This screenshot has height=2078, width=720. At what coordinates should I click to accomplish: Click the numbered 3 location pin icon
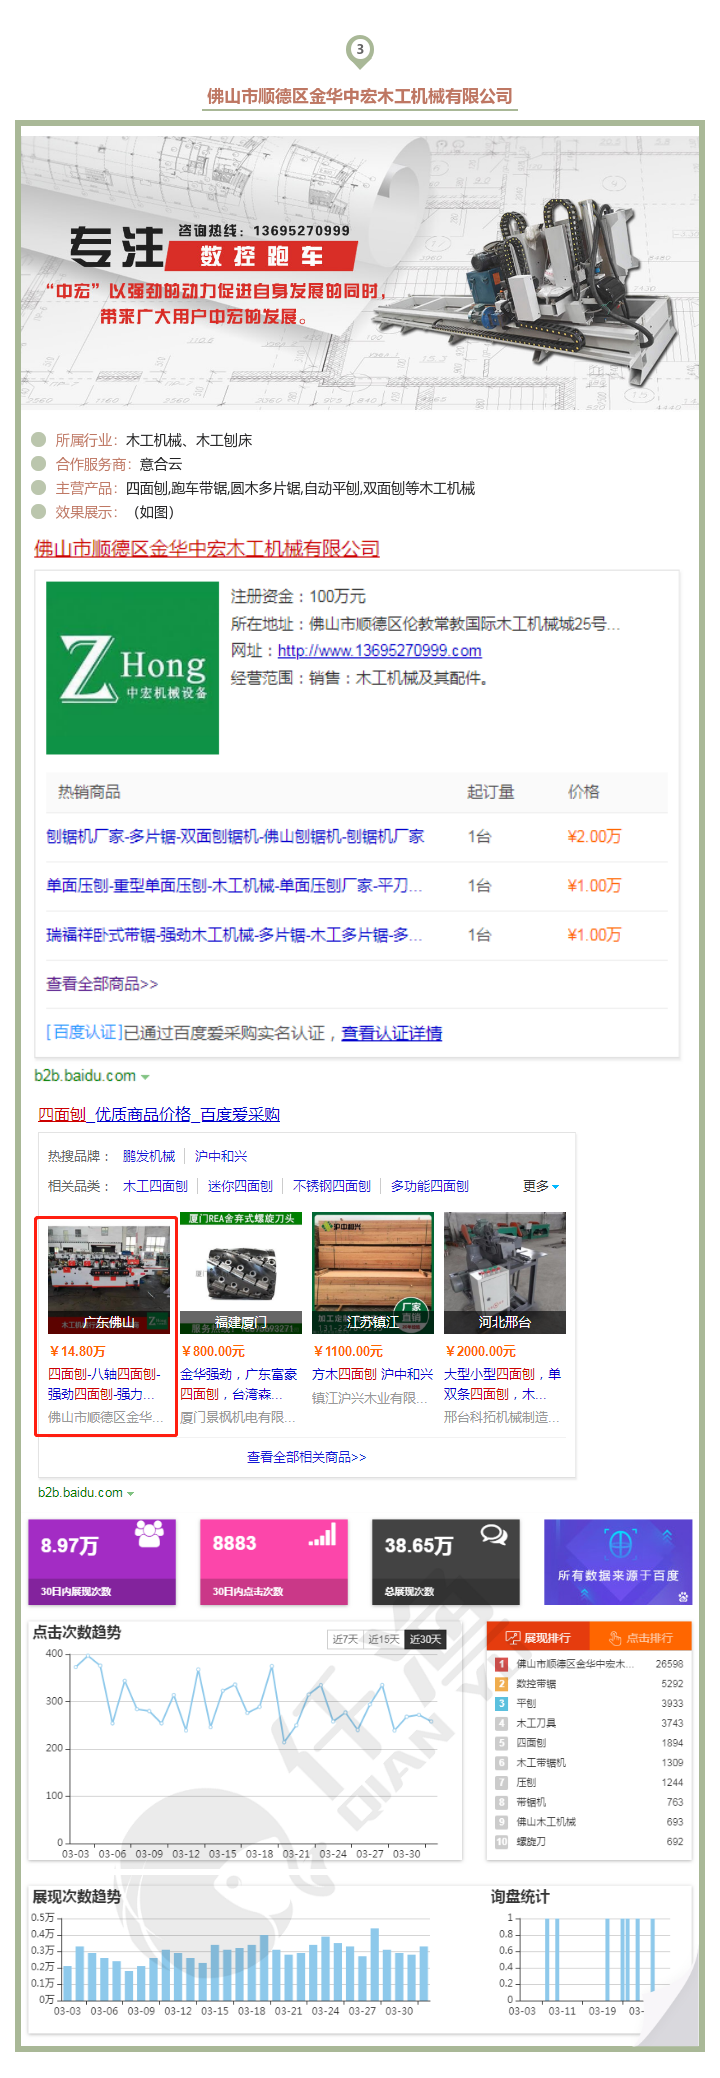(x=360, y=49)
